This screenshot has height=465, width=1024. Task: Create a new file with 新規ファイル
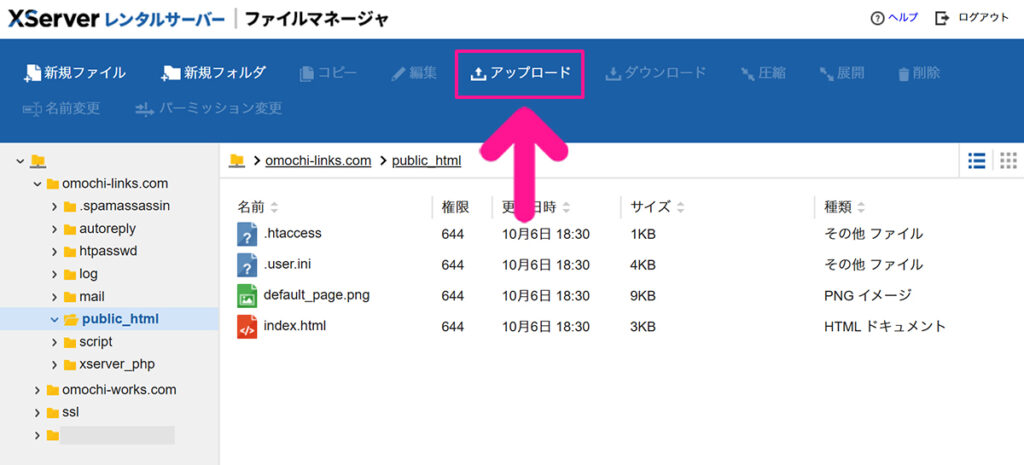click(x=75, y=73)
